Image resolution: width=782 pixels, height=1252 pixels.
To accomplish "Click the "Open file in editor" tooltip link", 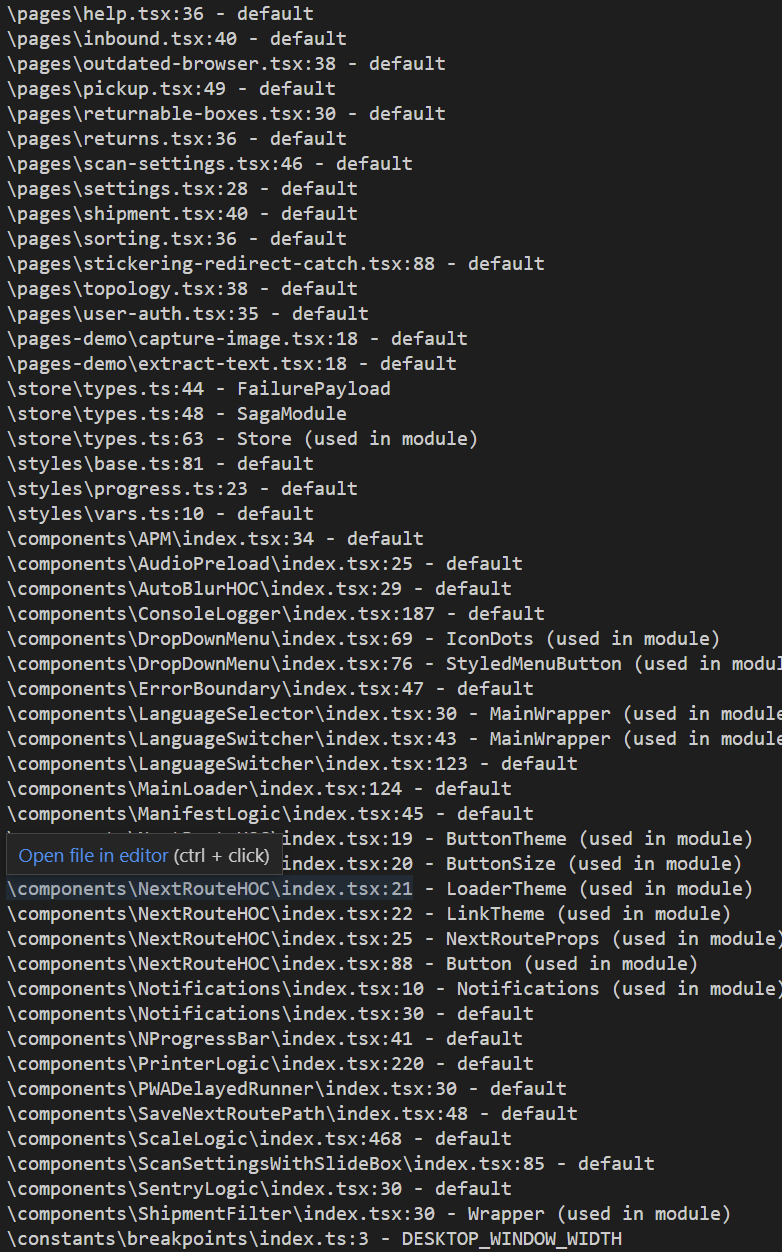I will (94, 856).
